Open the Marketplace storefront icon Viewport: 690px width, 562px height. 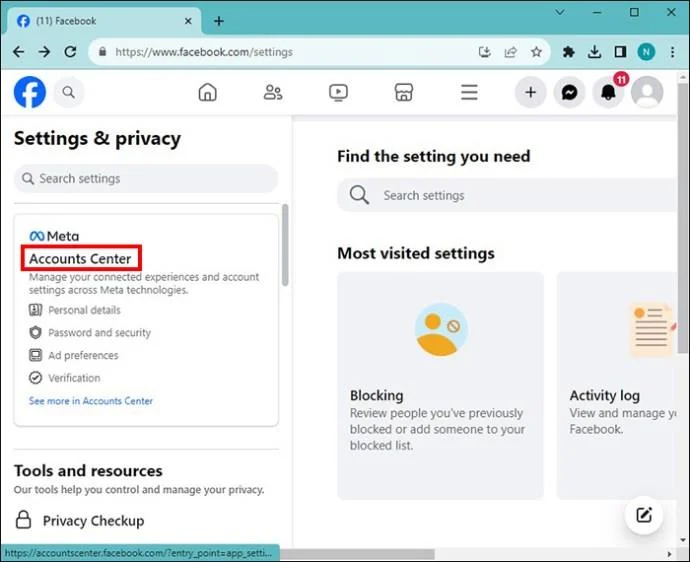pyautogui.click(x=404, y=92)
